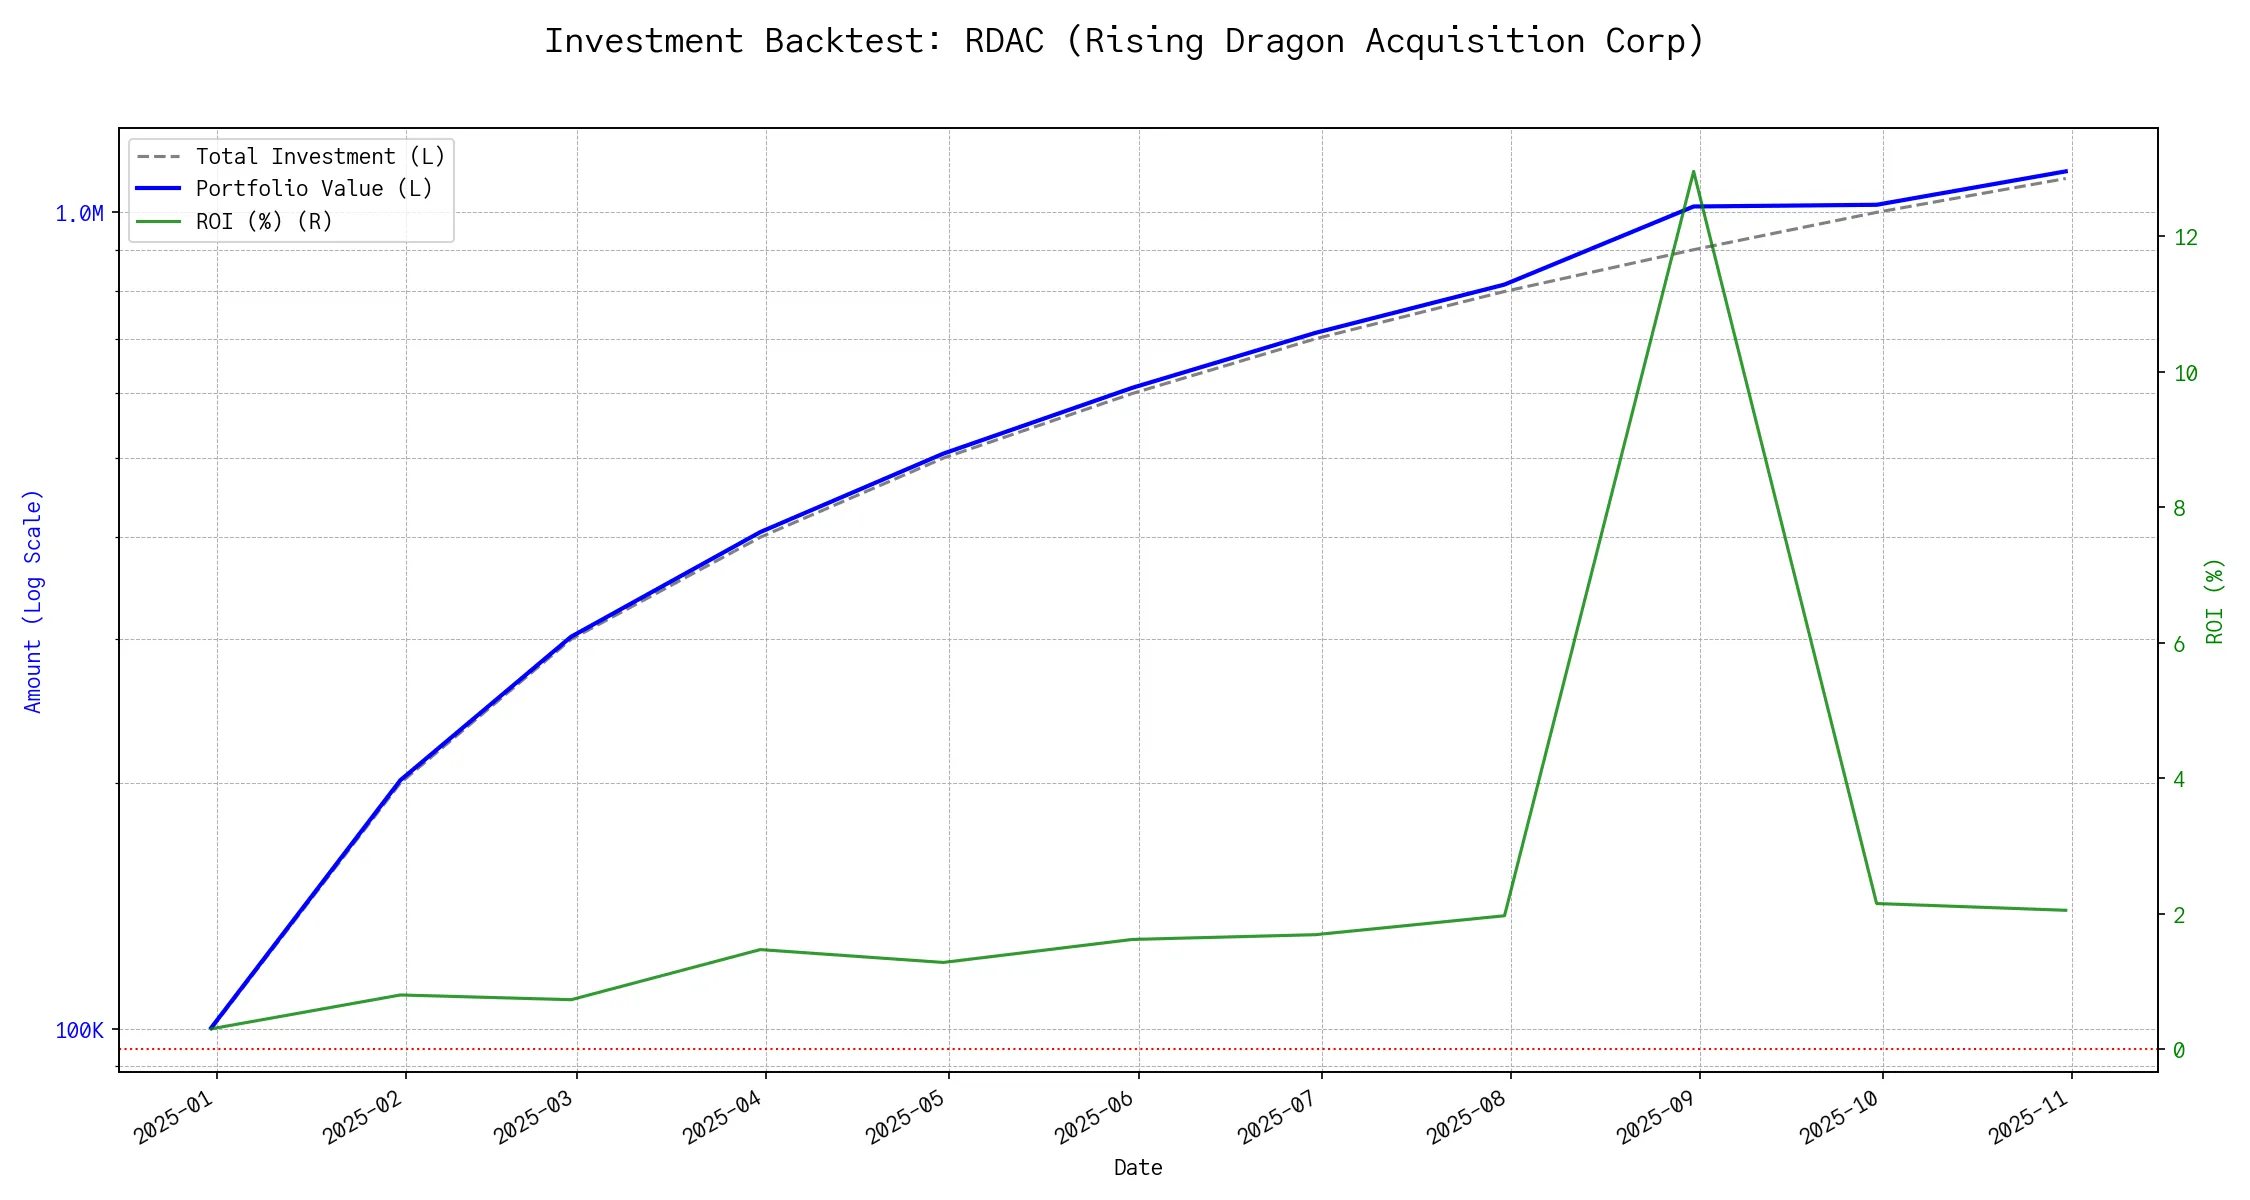This screenshot has height=1200, width=2250.
Task: Click the ROI (%) right axis label
Action: coord(2214,601)
